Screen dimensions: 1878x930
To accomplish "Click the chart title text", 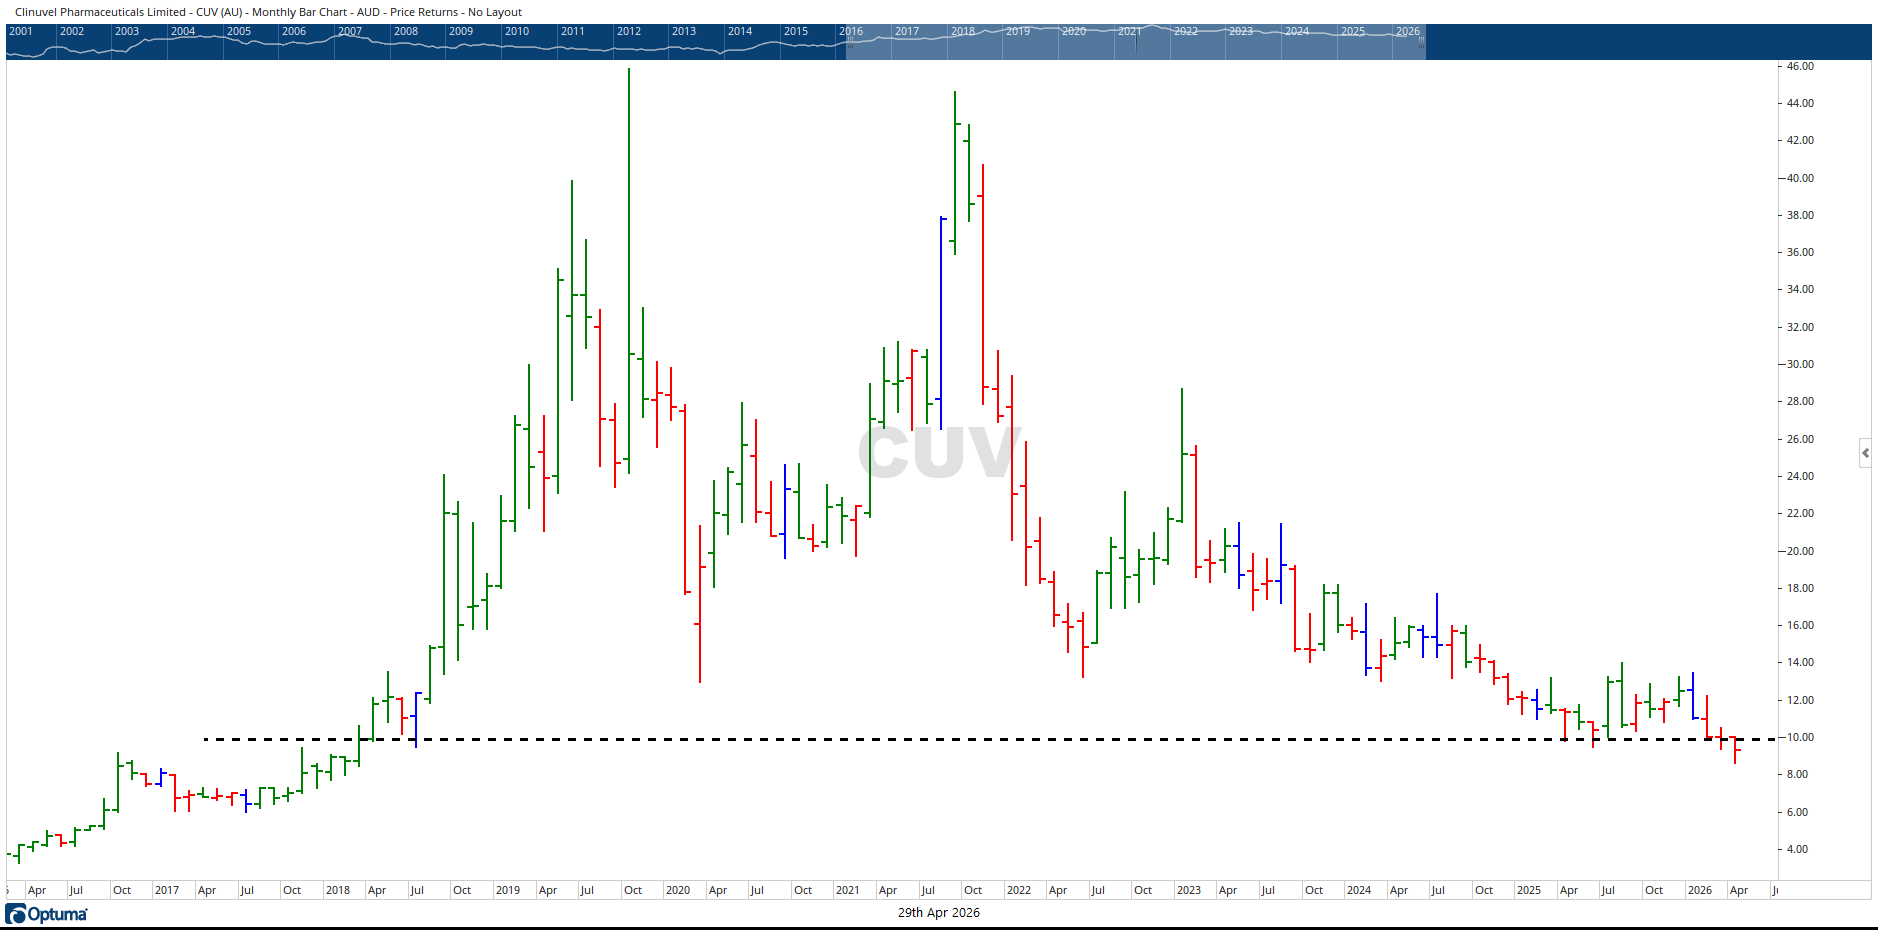I will tap(265, 12).
